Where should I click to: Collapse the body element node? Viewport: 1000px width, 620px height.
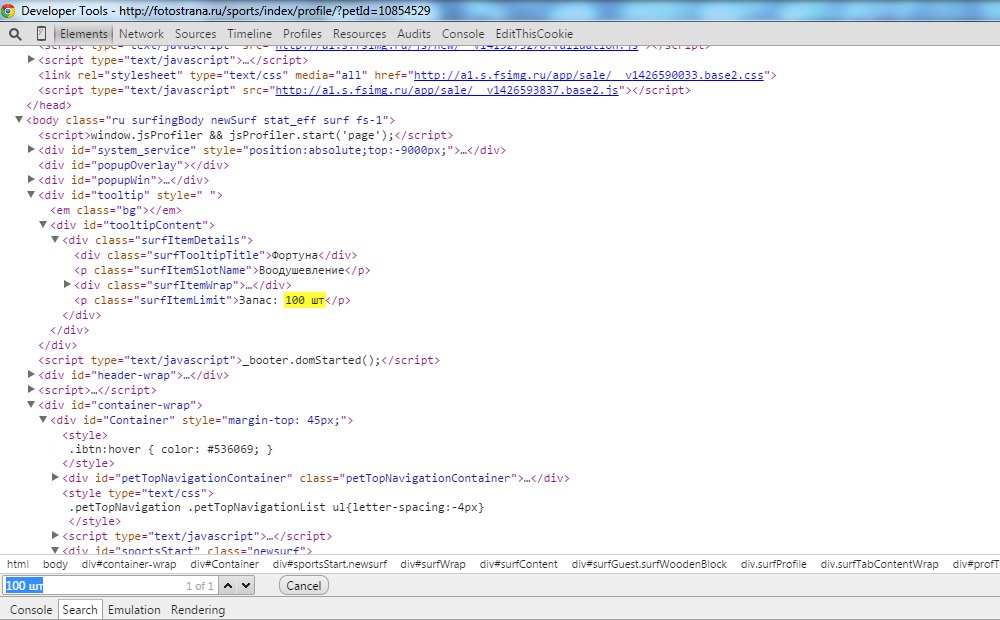(19, 119)
